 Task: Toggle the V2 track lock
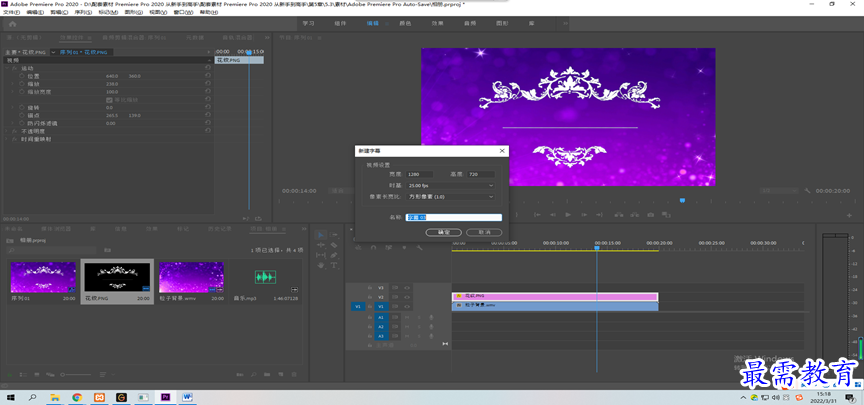(x=370, y=297)
